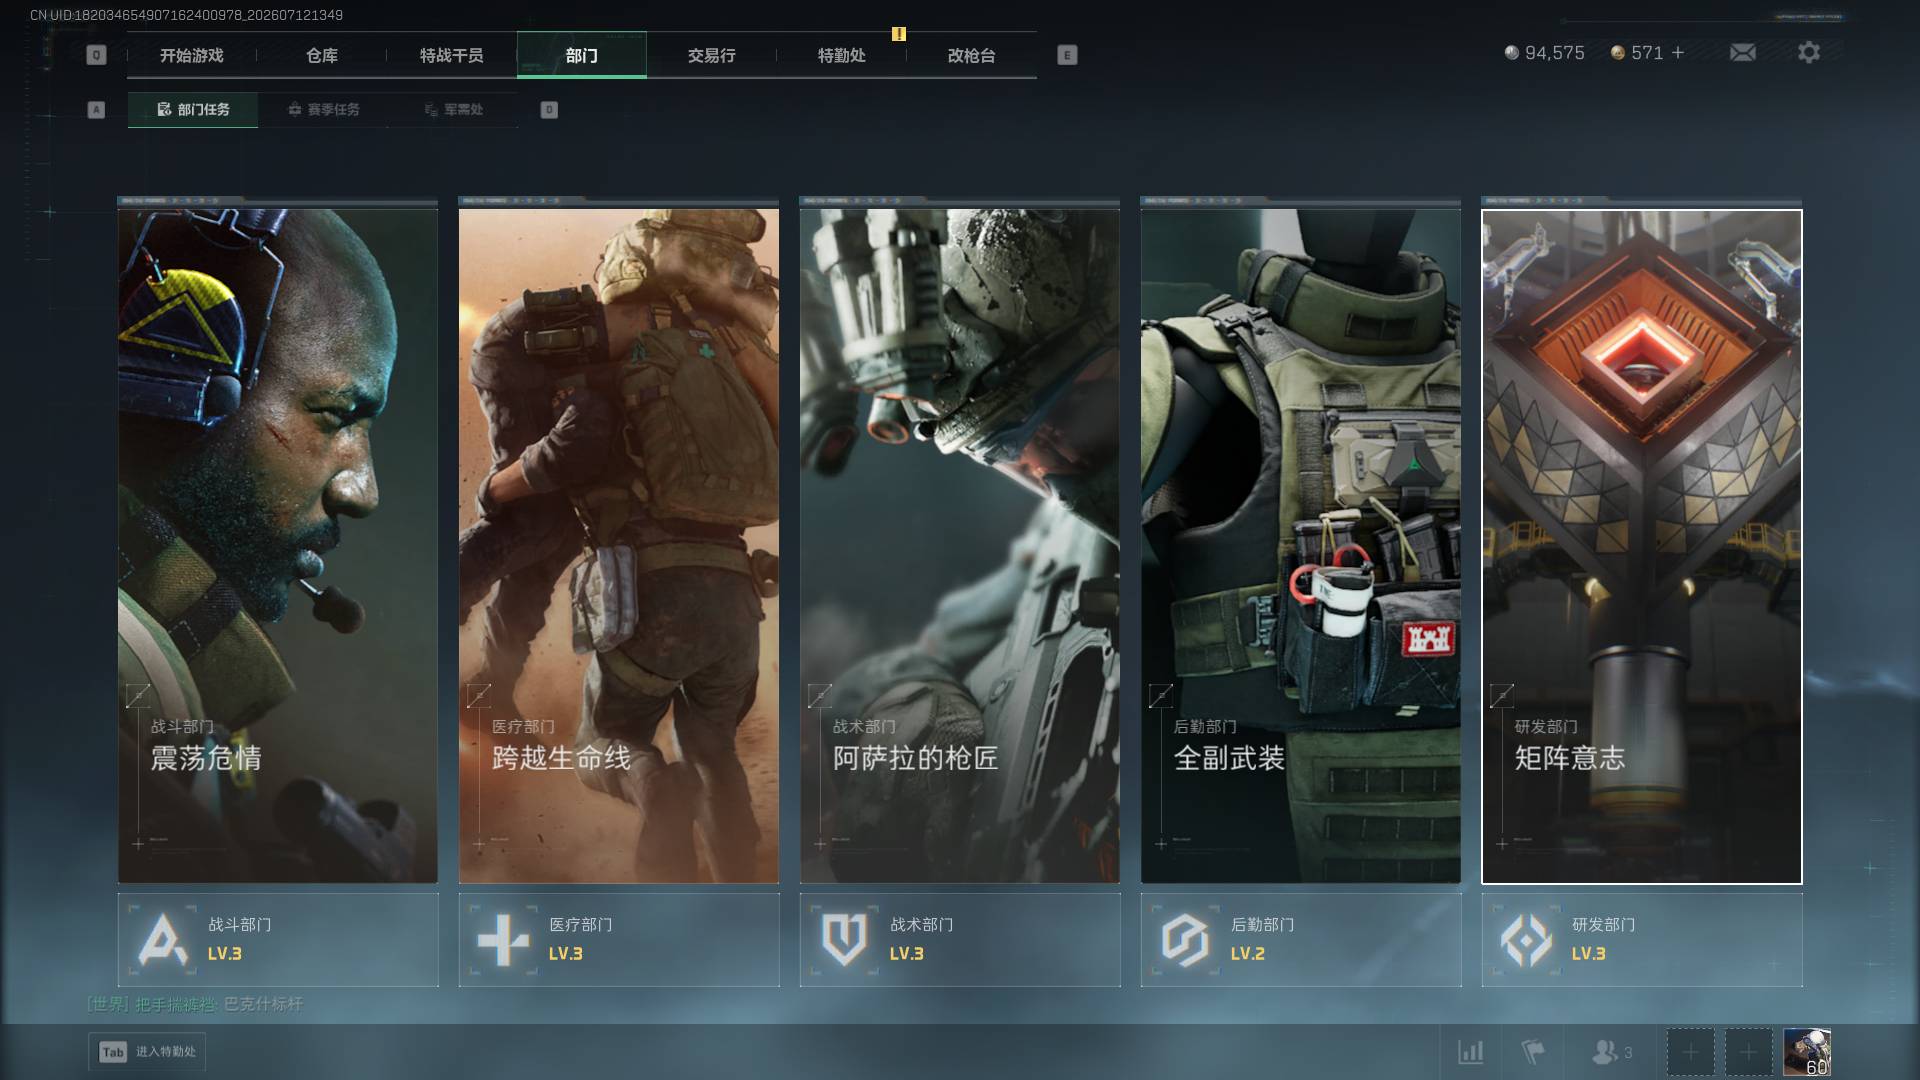The height and width of the screenshot is (1080, 1920).
Task: Open the mail envelope icon
Action: click(x=1742, y=53)
